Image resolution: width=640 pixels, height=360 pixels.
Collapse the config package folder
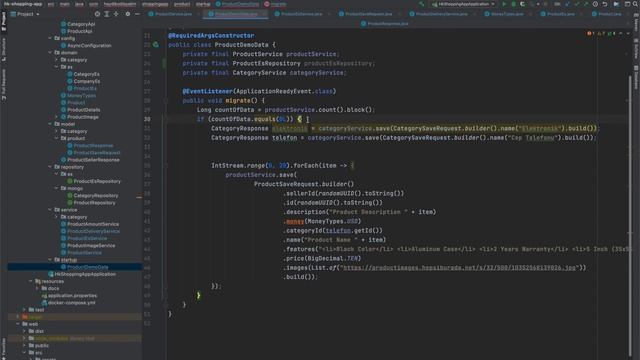(50, 38)
